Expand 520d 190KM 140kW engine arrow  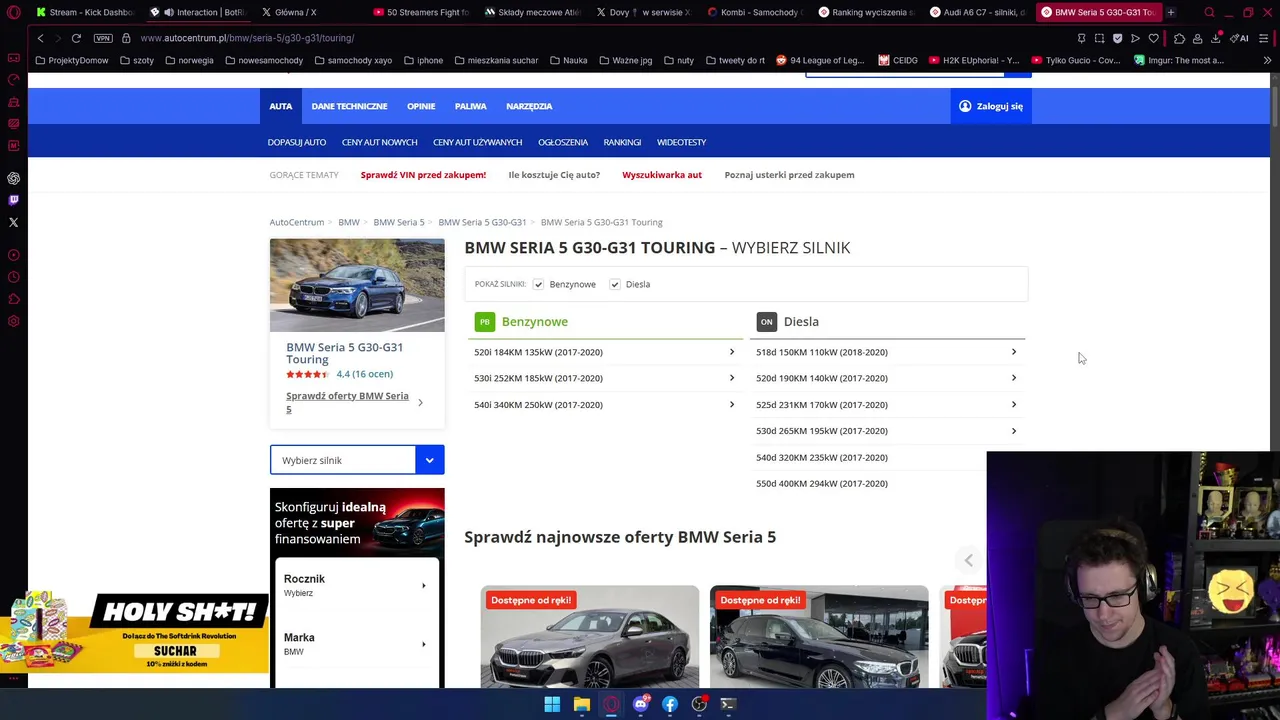point(1013,378)
